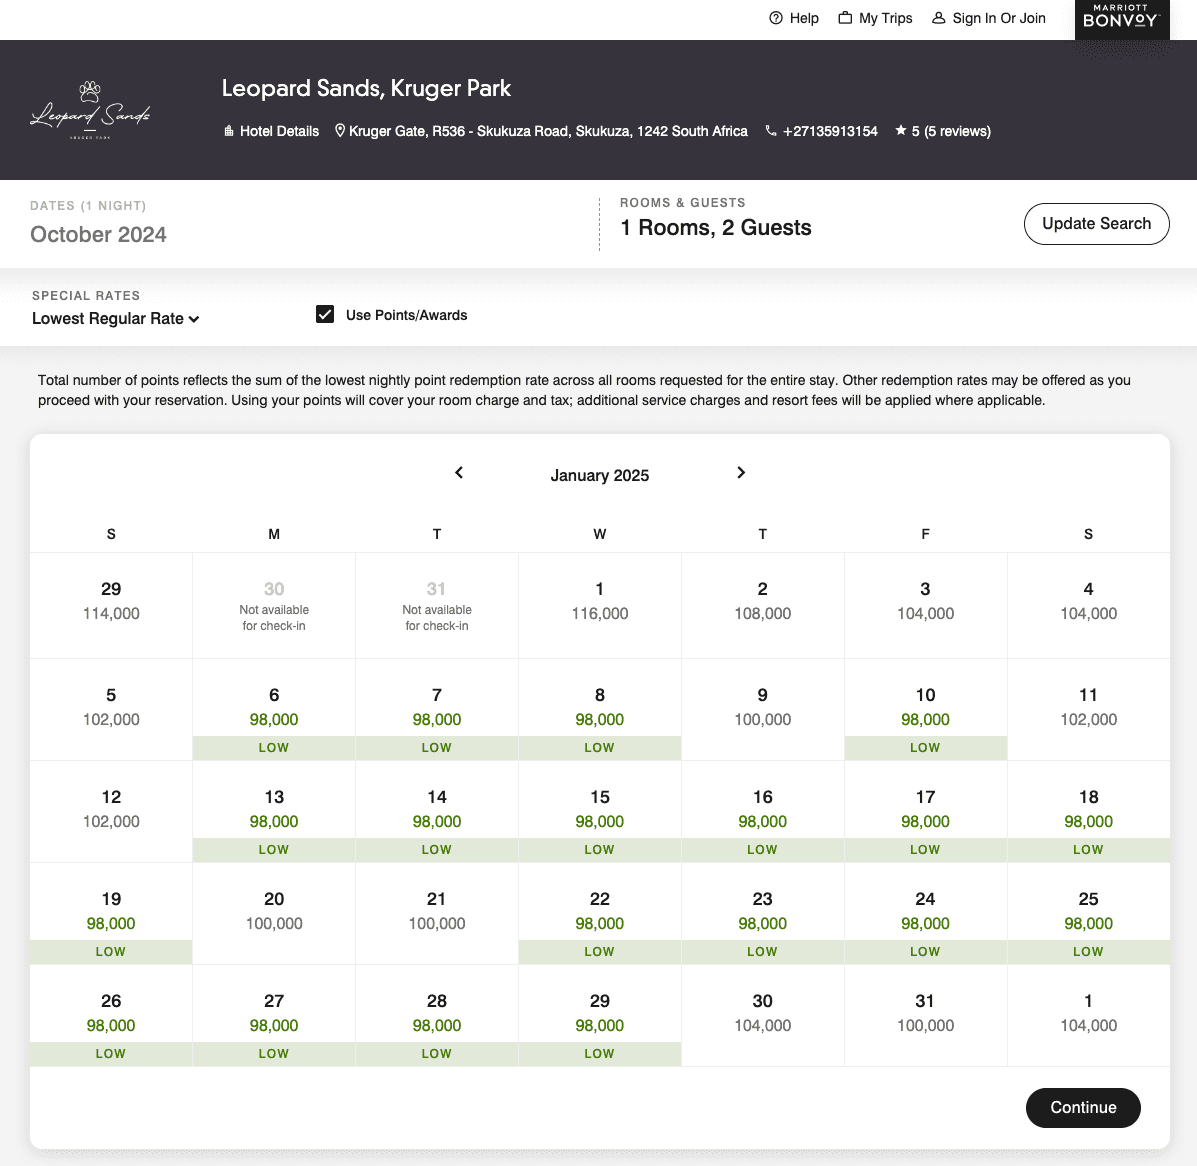Screen dimensions: 1197x1166
Task: Click the map pin address icon
Action: tap(340, 131)
